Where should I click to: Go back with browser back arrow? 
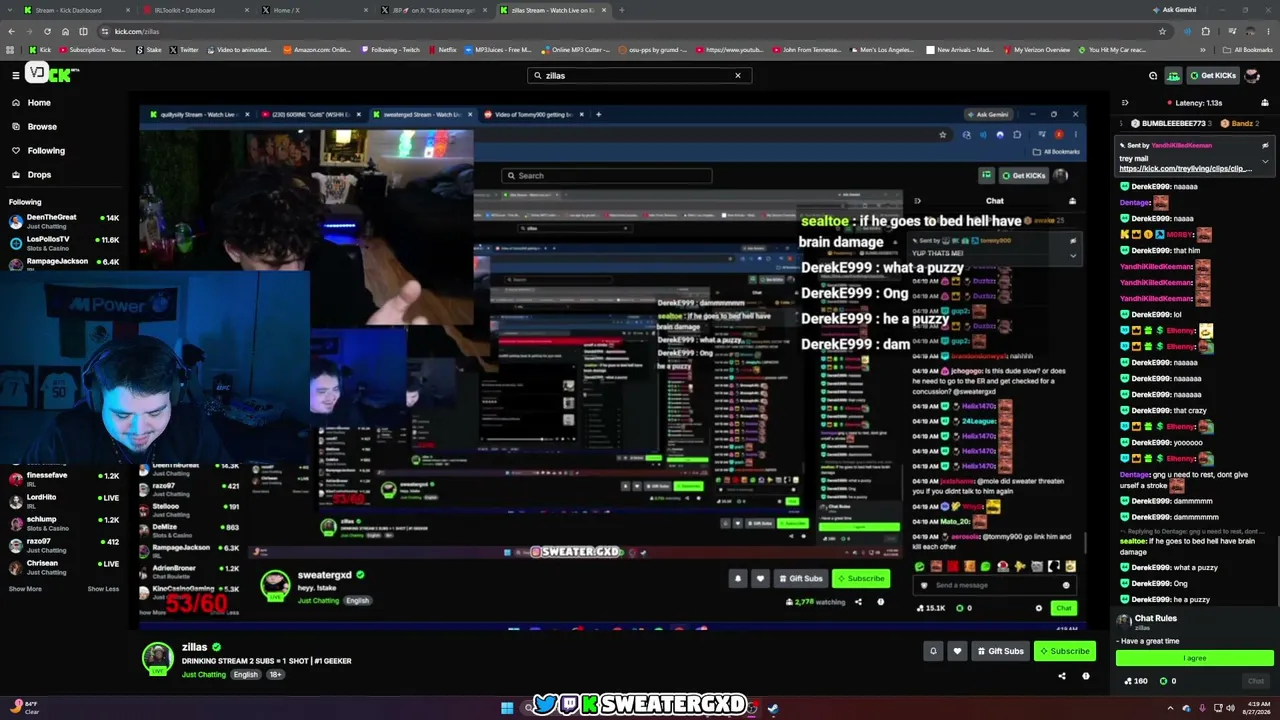coord(11,31)
